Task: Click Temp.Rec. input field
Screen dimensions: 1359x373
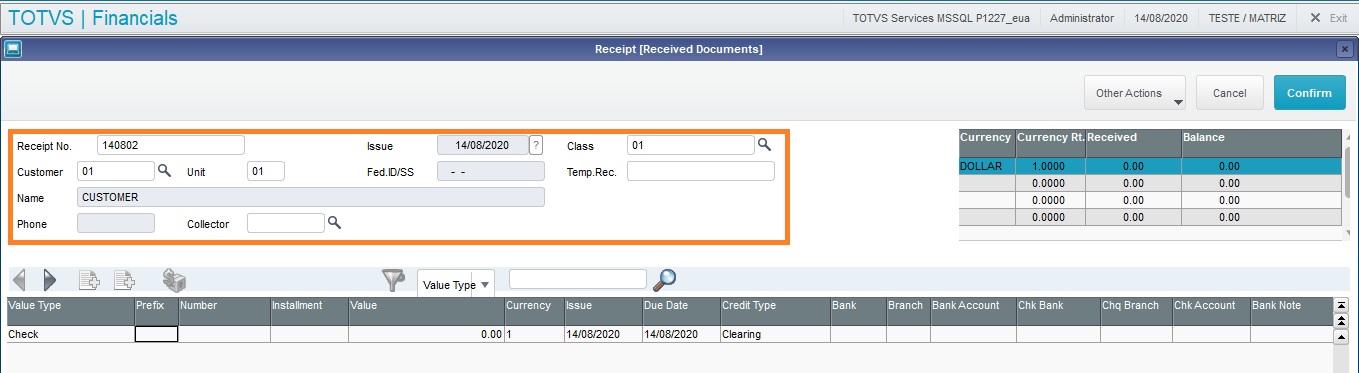Action: [701, 171]
